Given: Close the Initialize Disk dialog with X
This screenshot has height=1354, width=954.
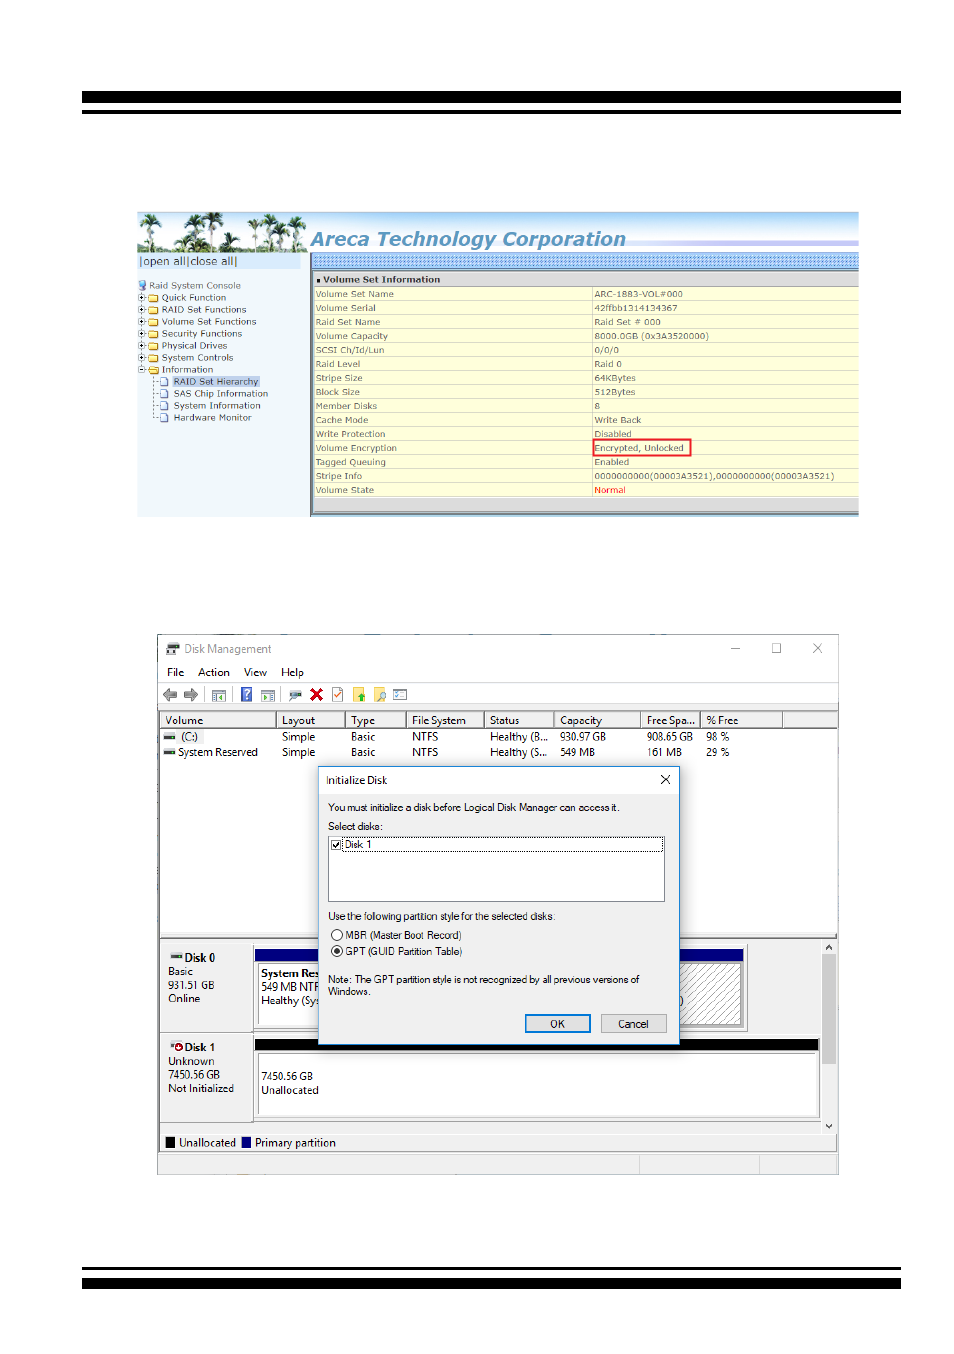Looking at the screenshot, I should tap(666, 780).
